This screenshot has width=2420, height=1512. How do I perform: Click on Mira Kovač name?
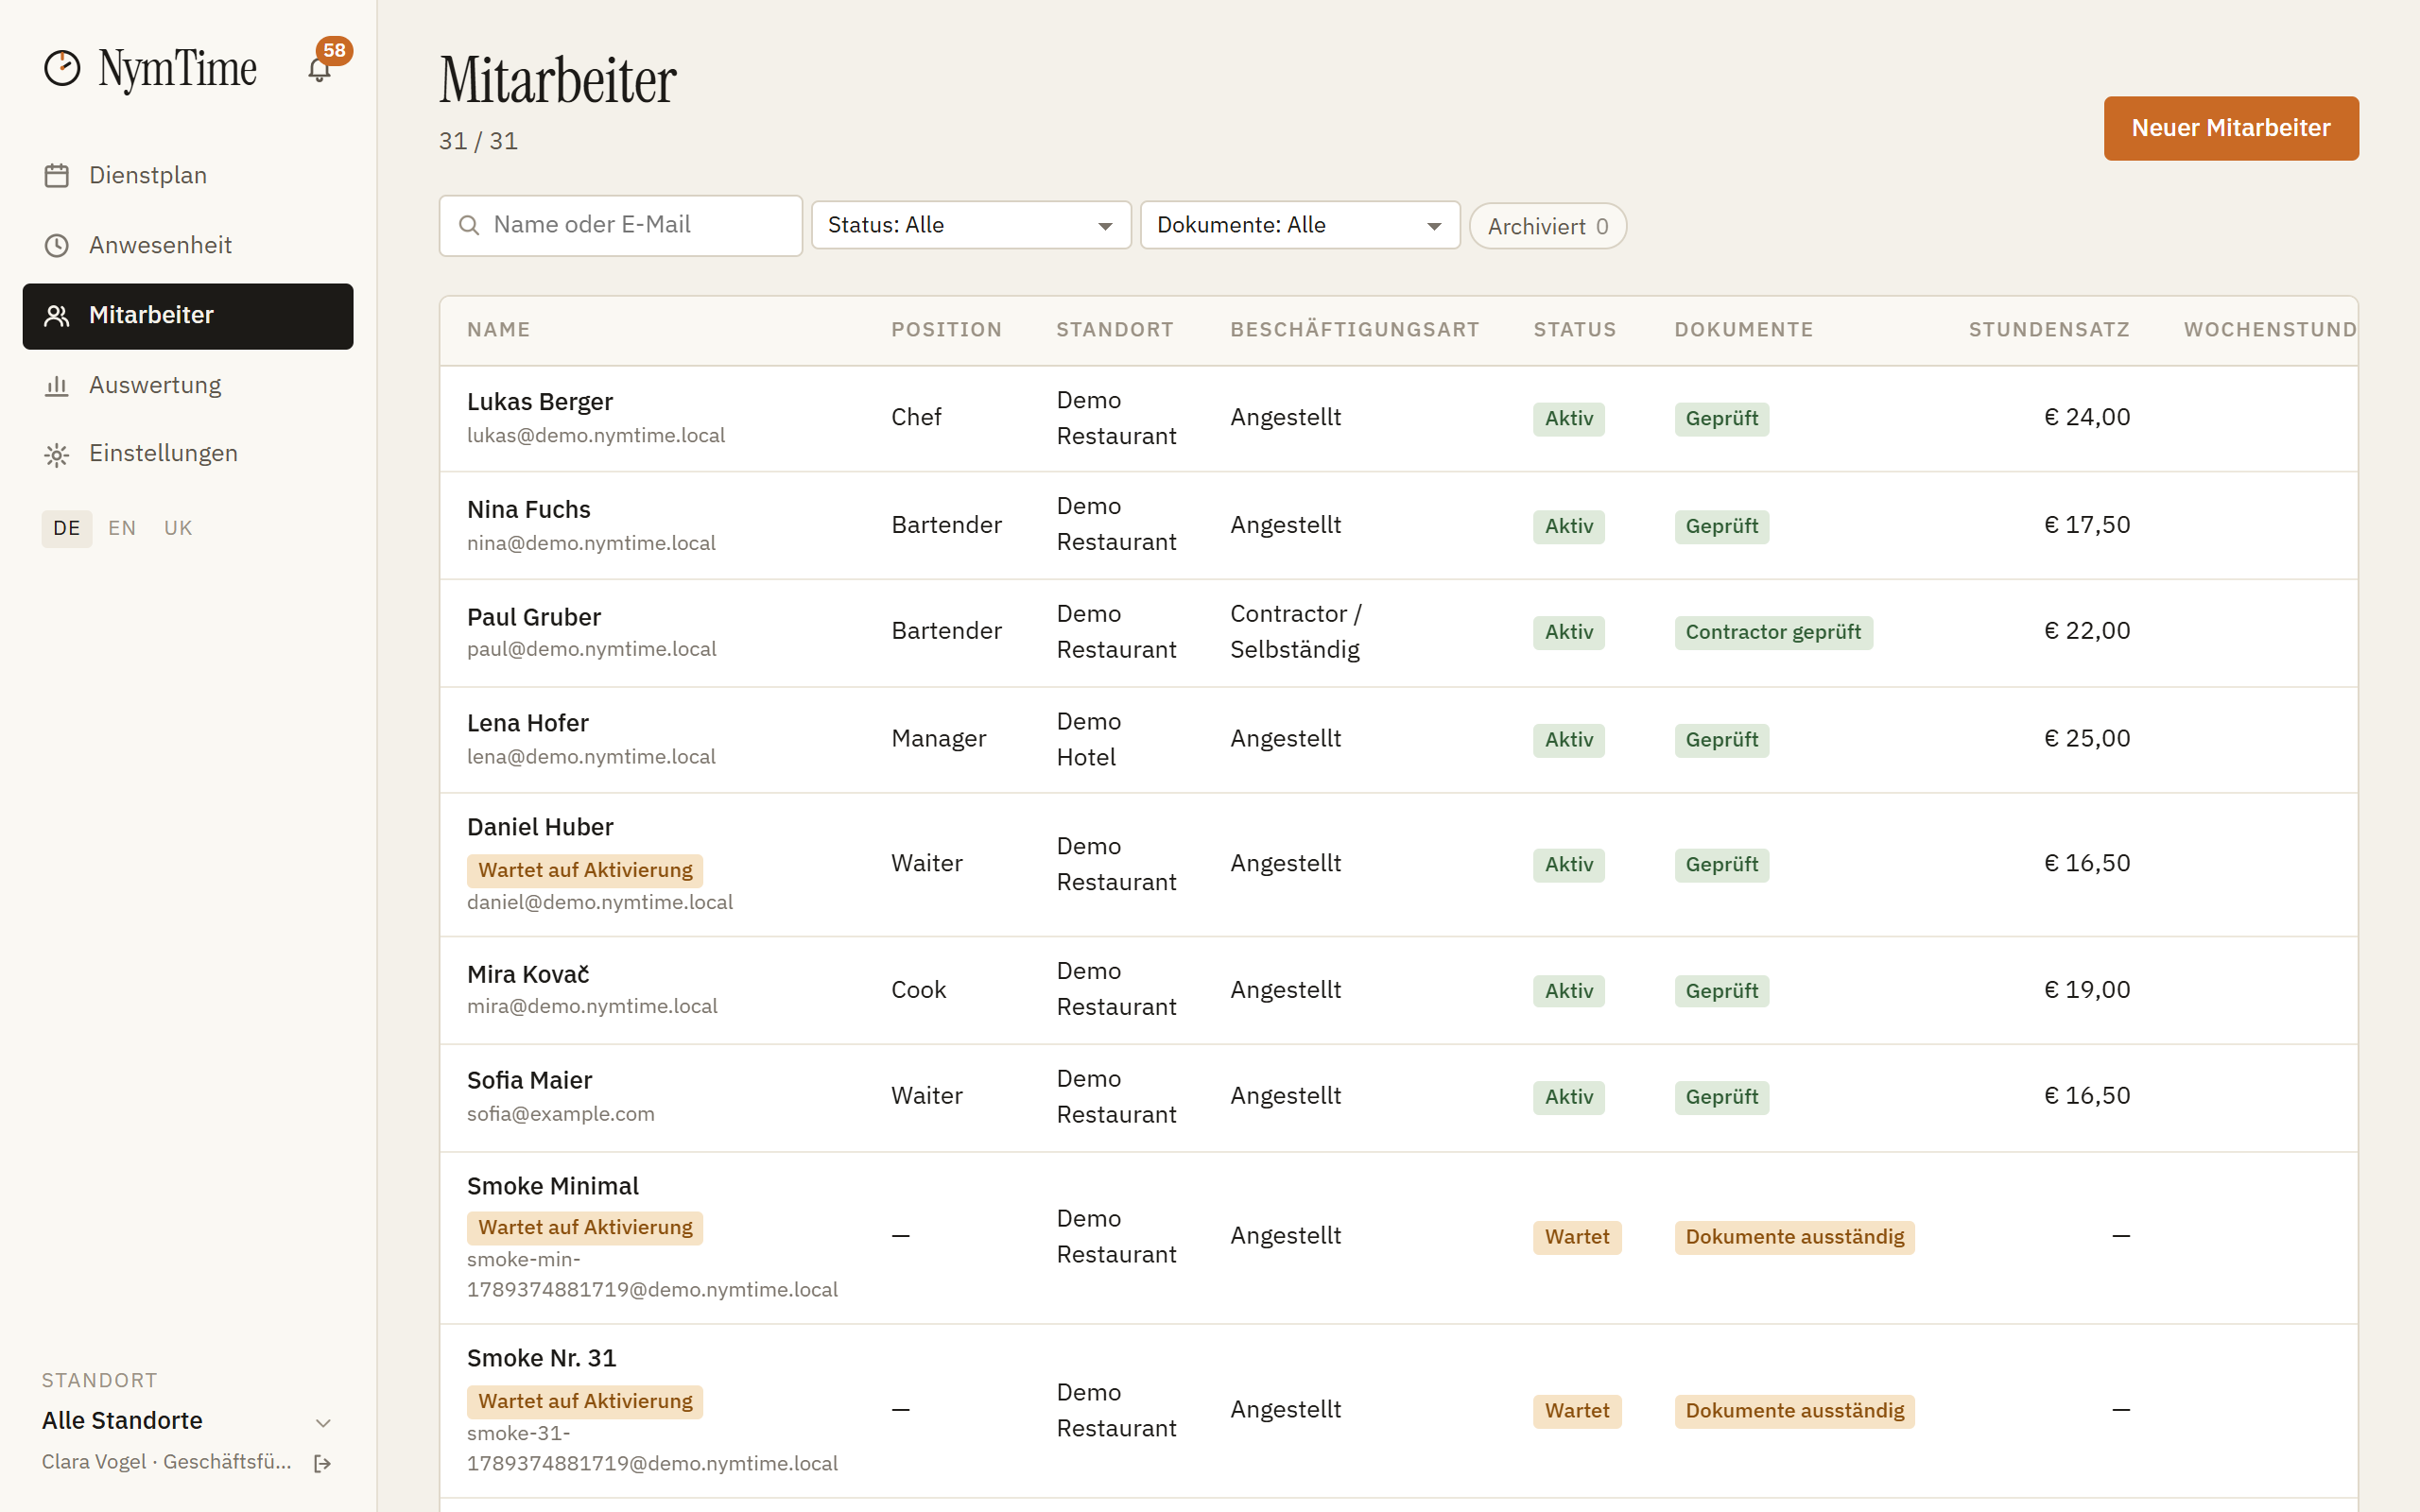coord(528,974)
